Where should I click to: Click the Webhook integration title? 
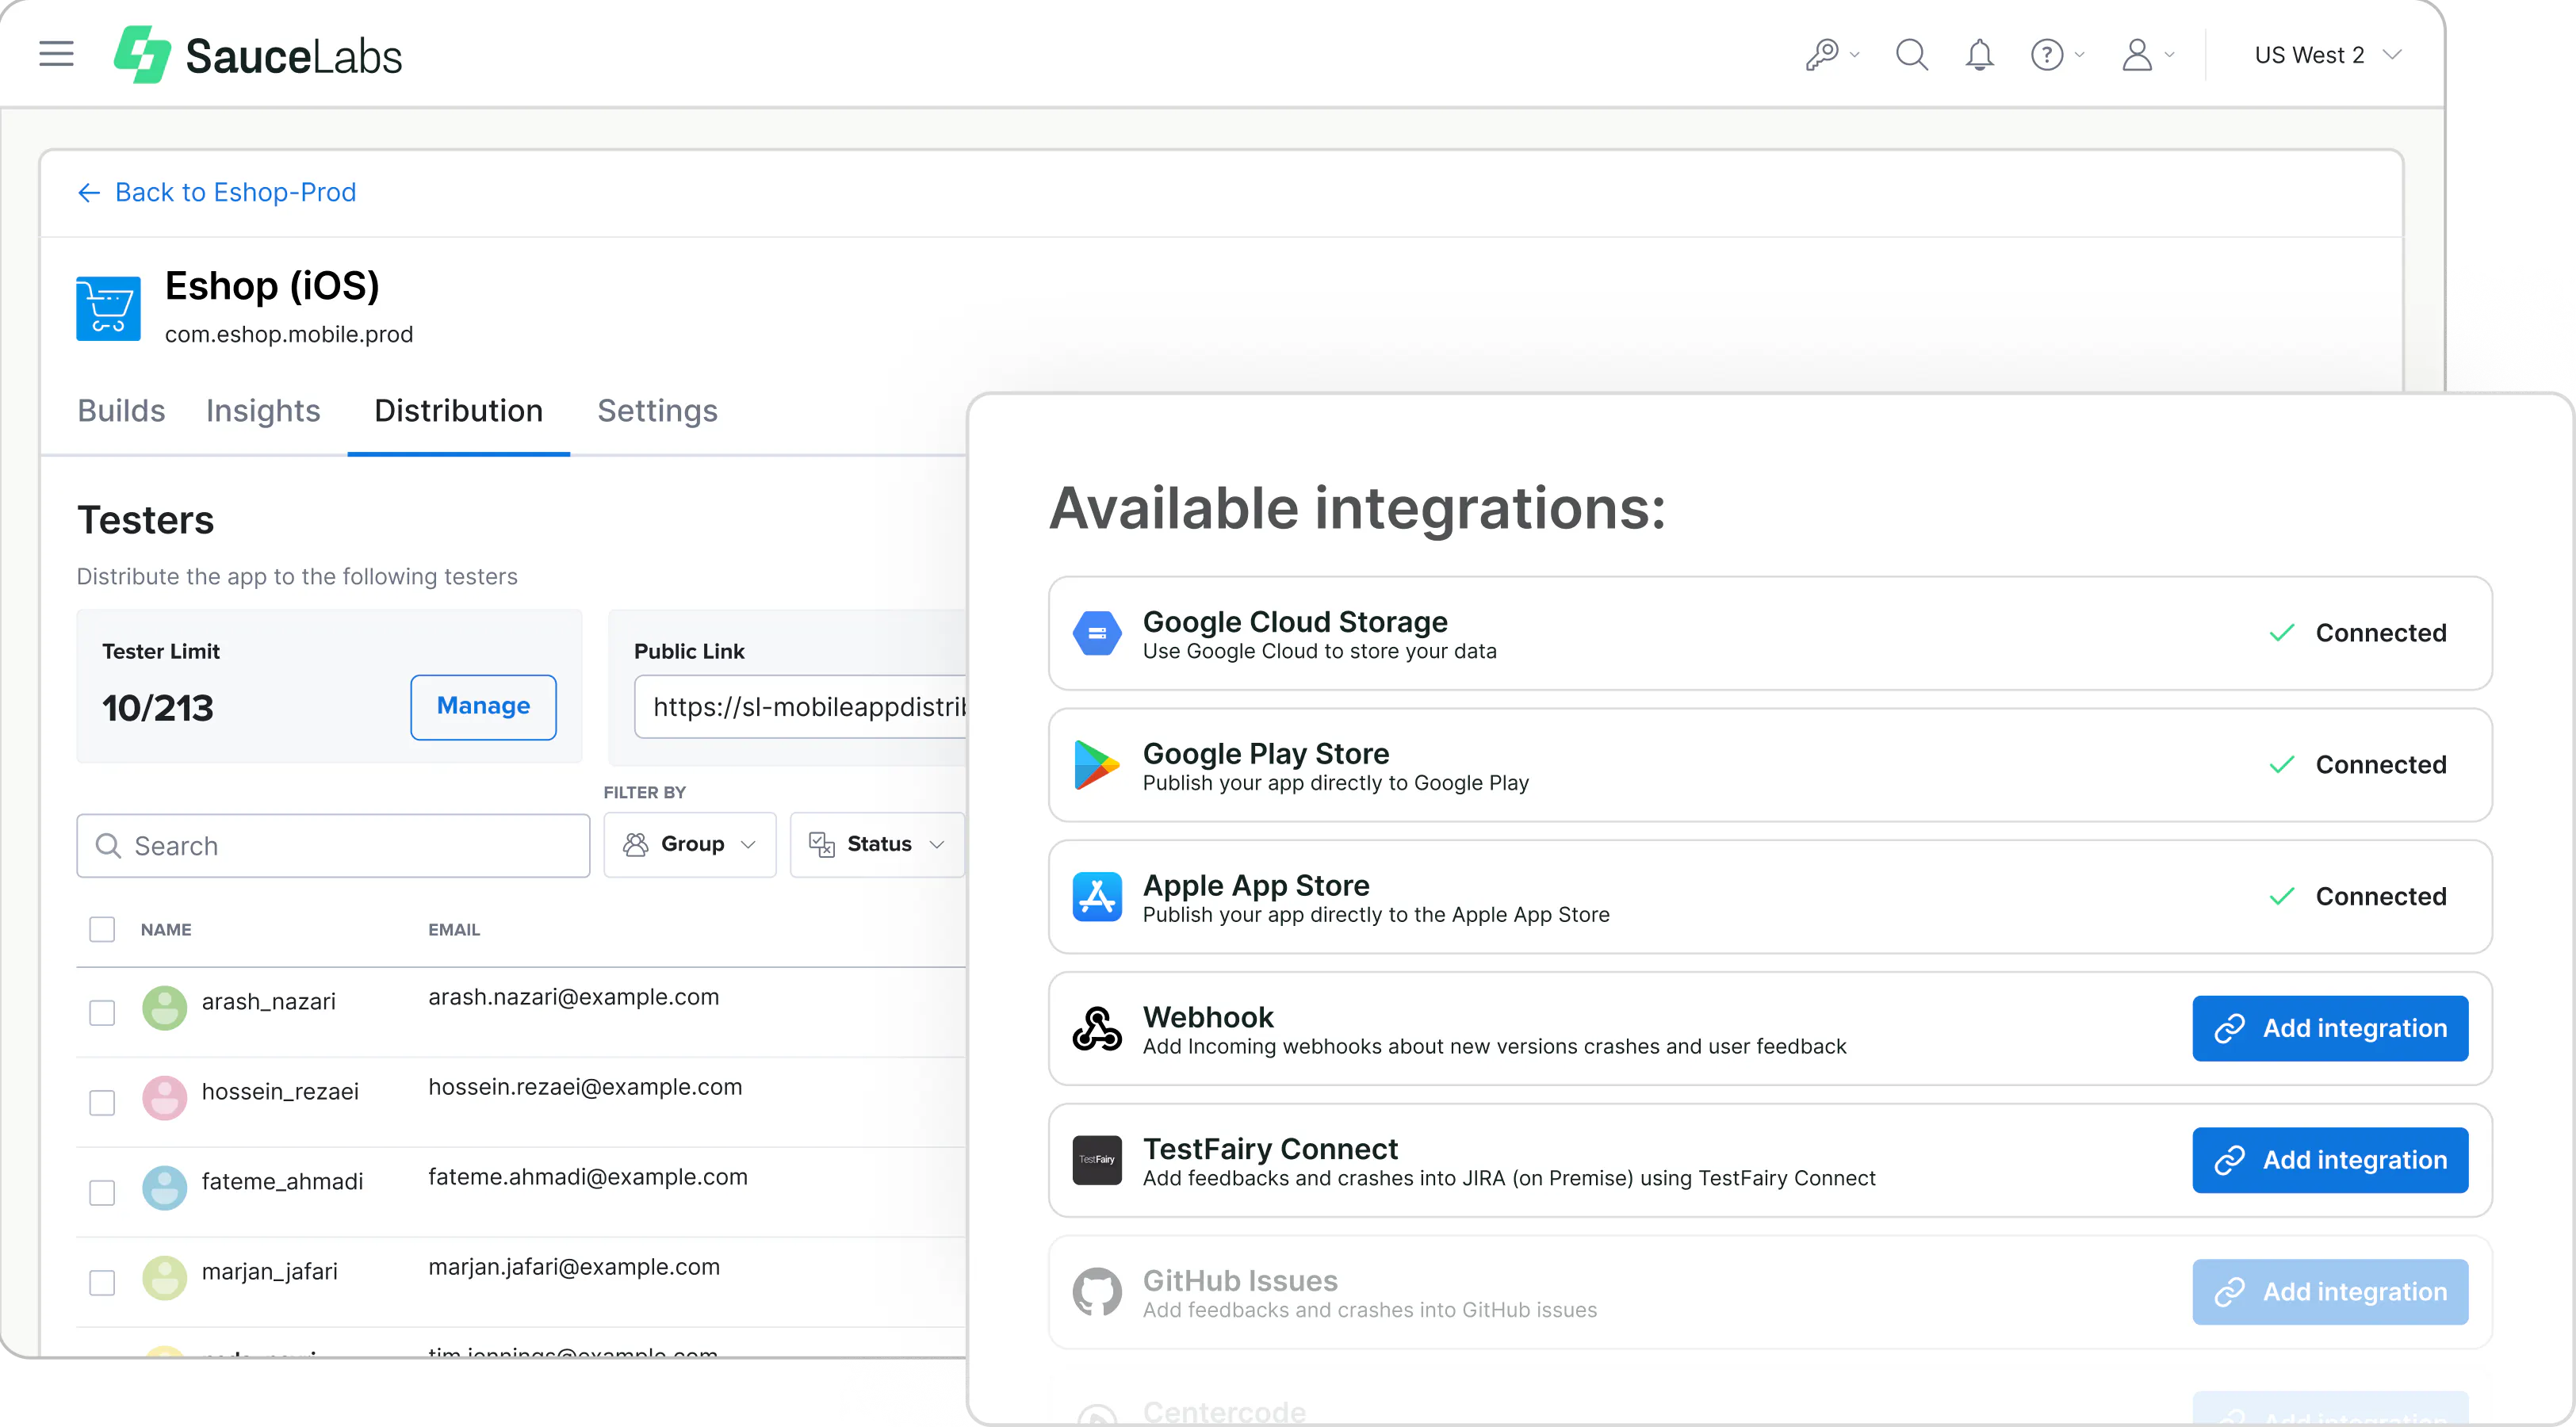[1208, 1017]
